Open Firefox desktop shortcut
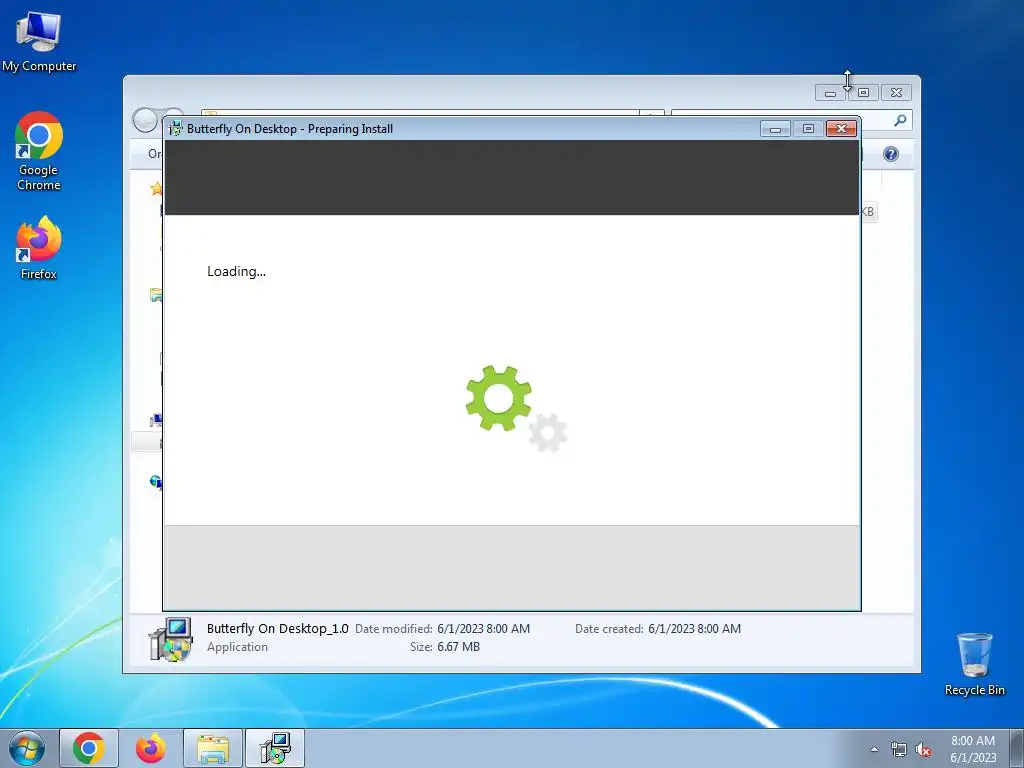Viewport: 1024px width, 768px height. [39, 248]
